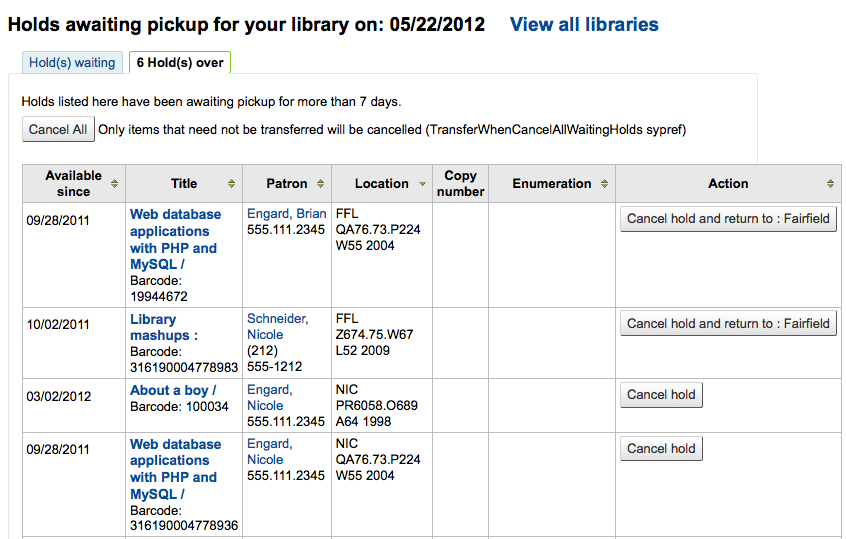Sort Enumeration column using arrow icon

pos(604,184)
